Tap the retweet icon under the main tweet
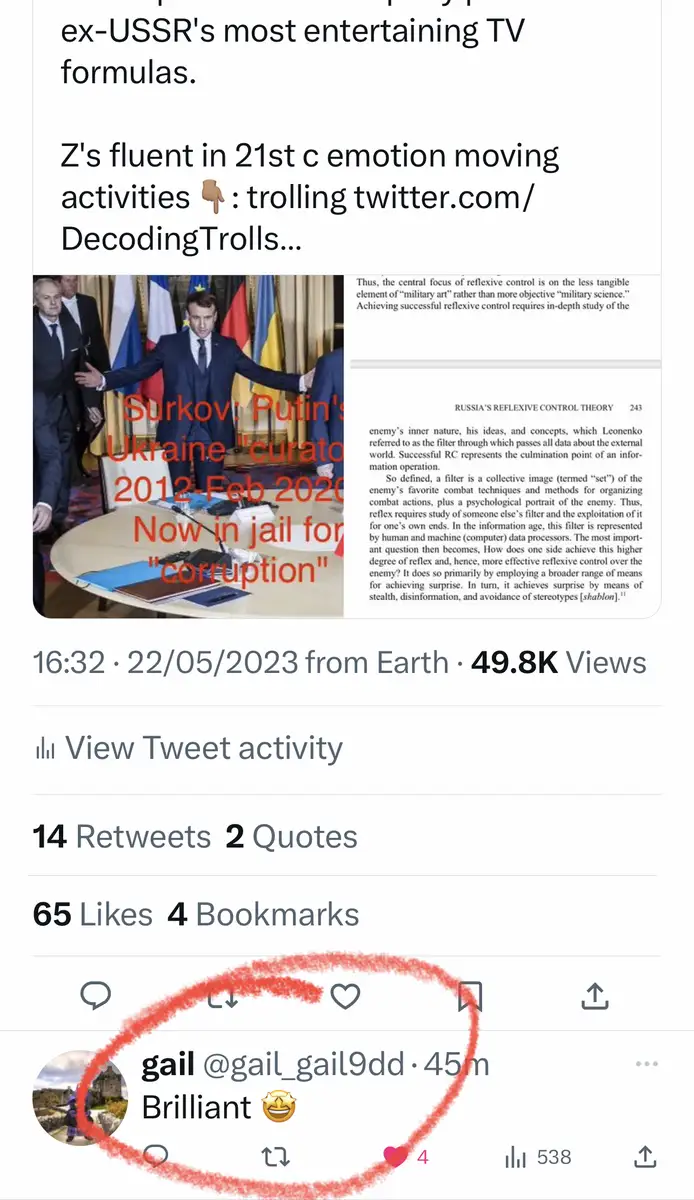 tap(222, 995)
